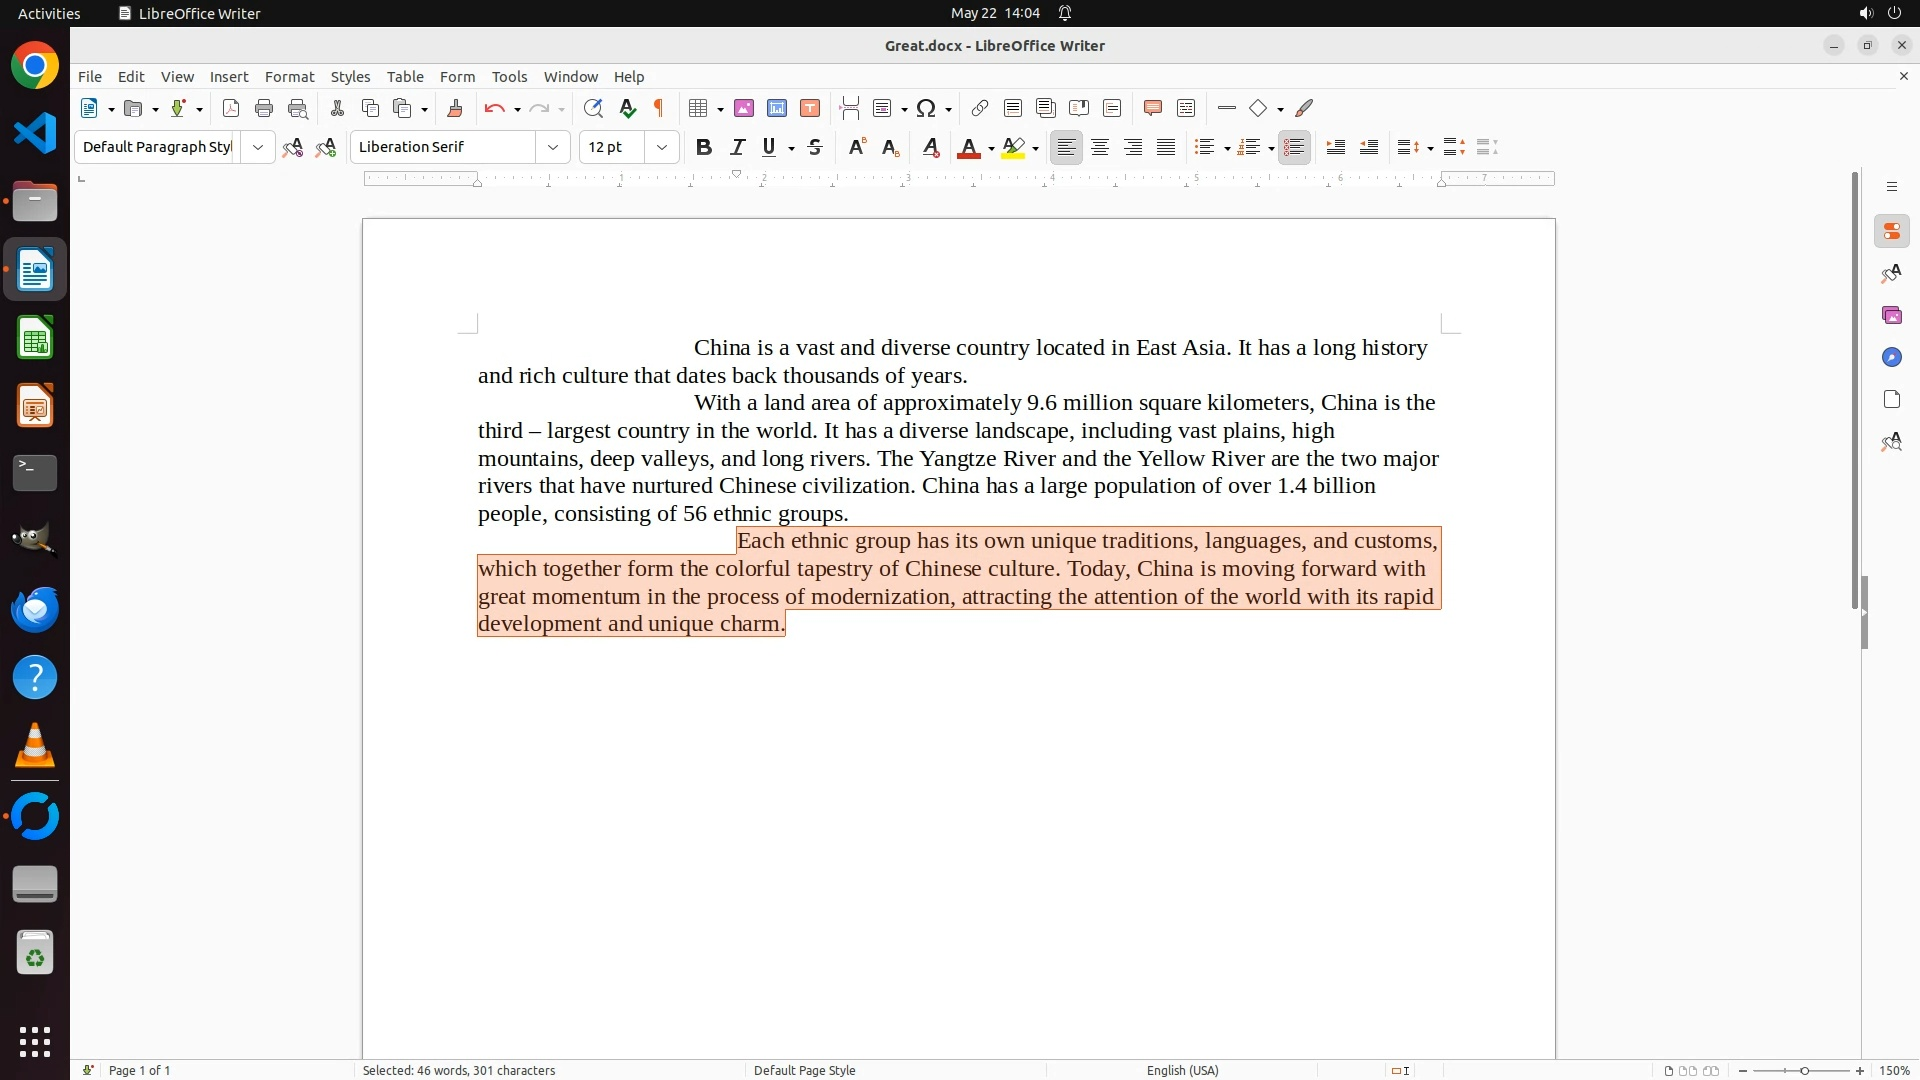Click the zoom slider in status bar

(x=1803, y=1070)
